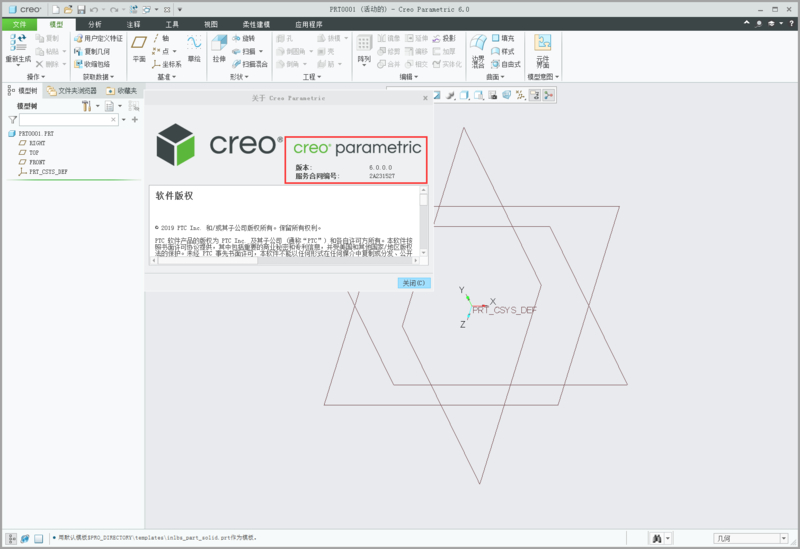Screen dimensions: 800x549
Task: Create a datum 平面 plane
Action: [x=139, y=48]
